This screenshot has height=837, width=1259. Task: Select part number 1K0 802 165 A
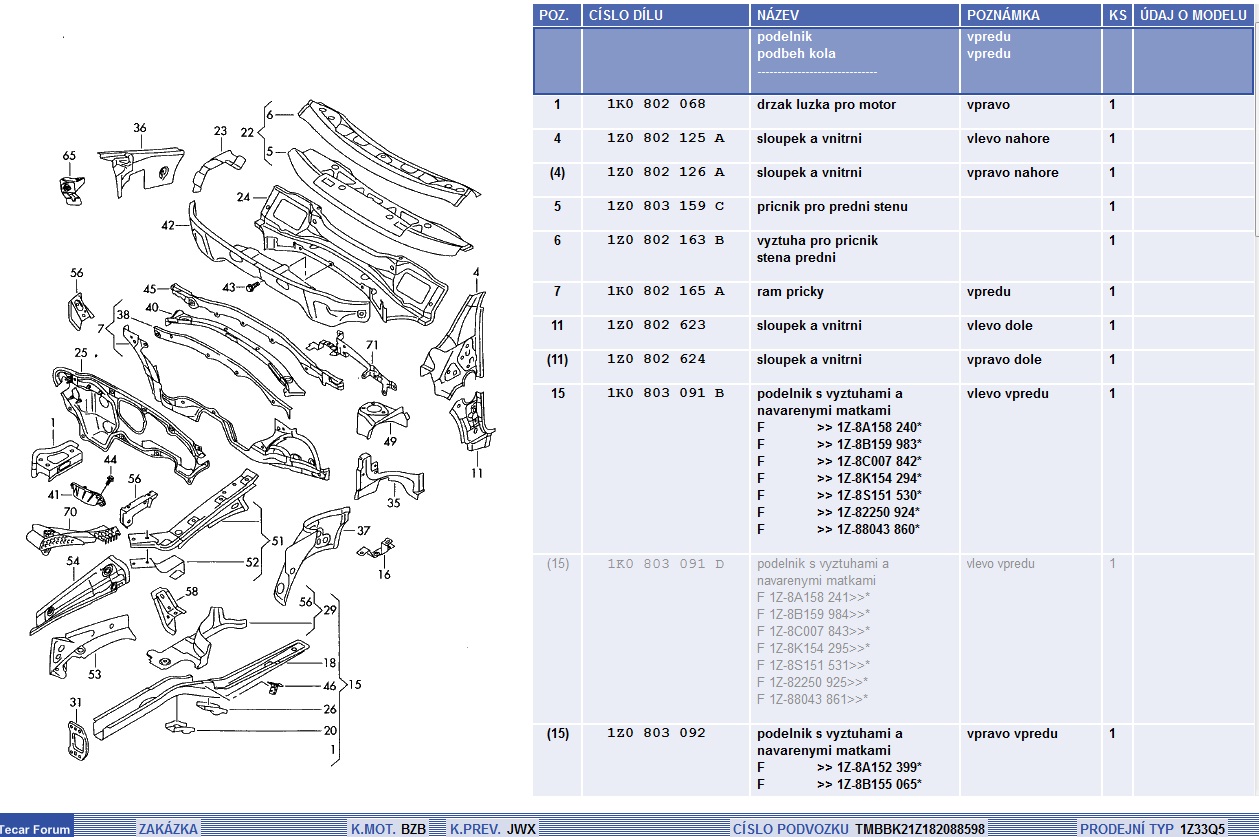[665, 292]
